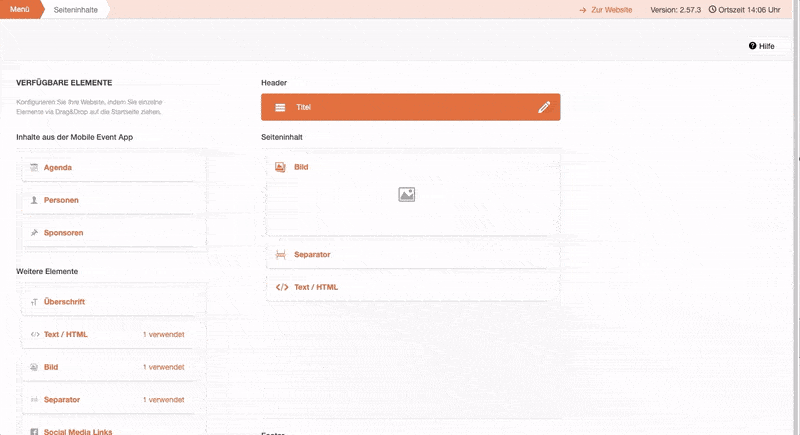
Task: Click the arrow icon before Zur Website
Action: (x=583, y=10)
